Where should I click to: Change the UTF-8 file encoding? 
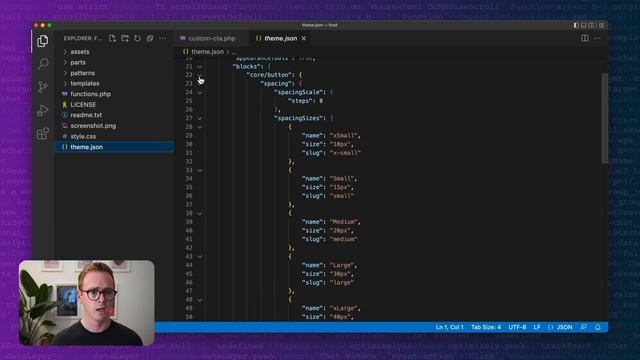[517, 327]
